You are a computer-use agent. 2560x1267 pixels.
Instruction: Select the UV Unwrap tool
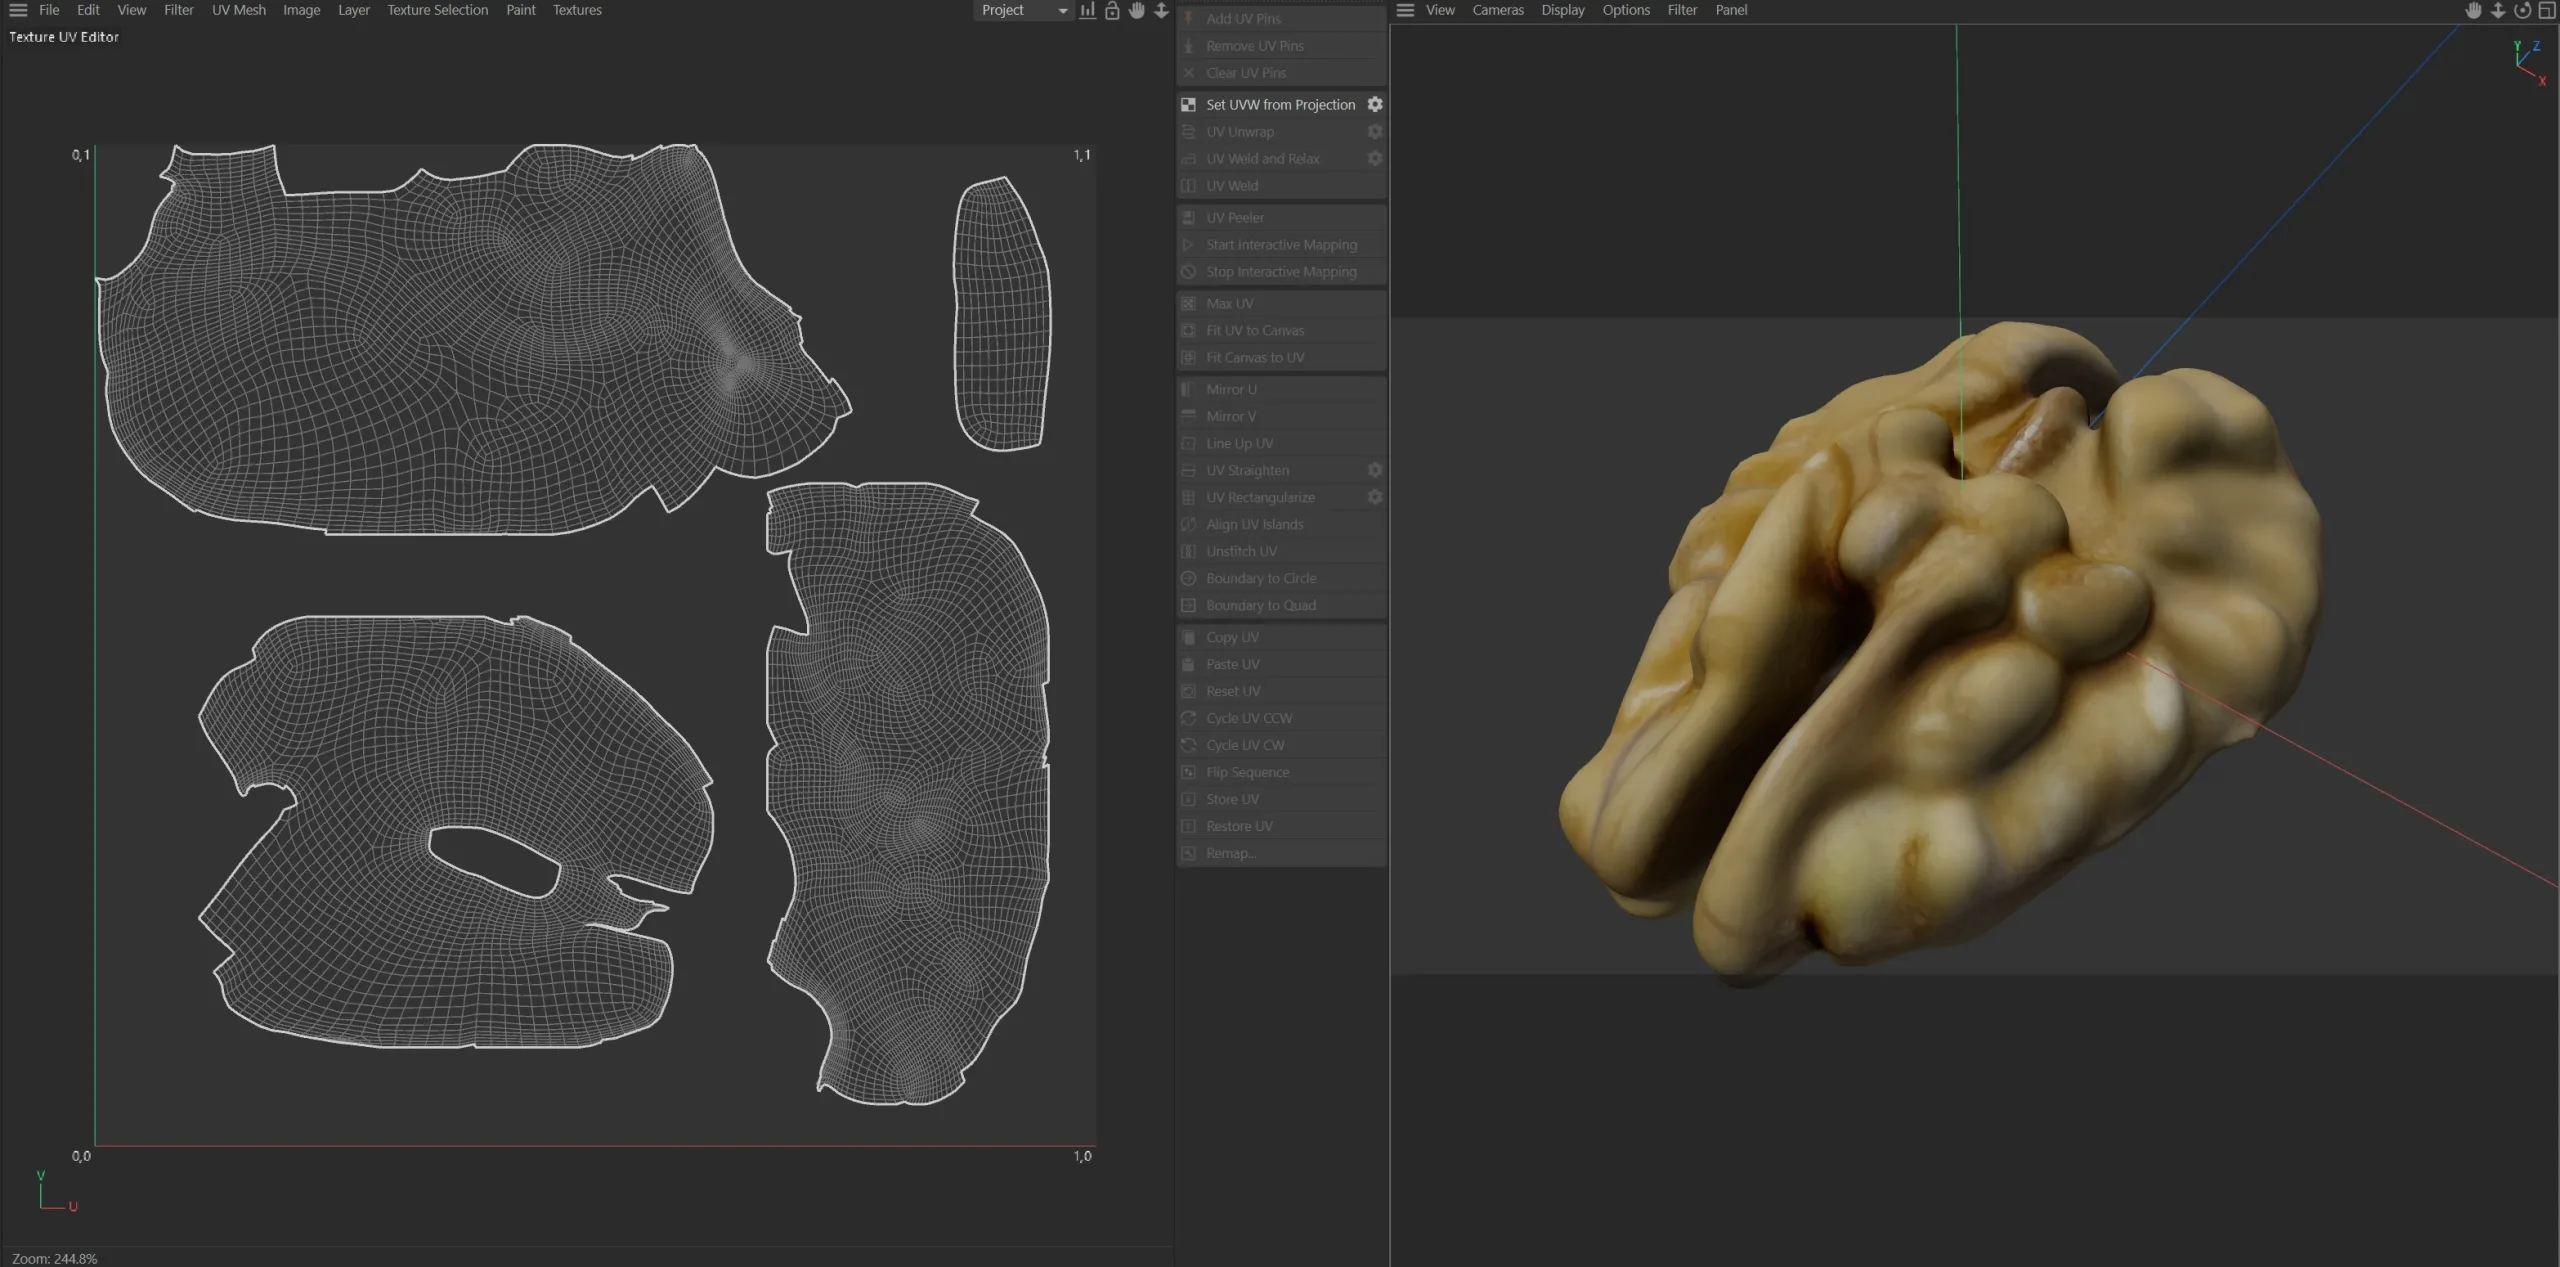[1241, 131]
